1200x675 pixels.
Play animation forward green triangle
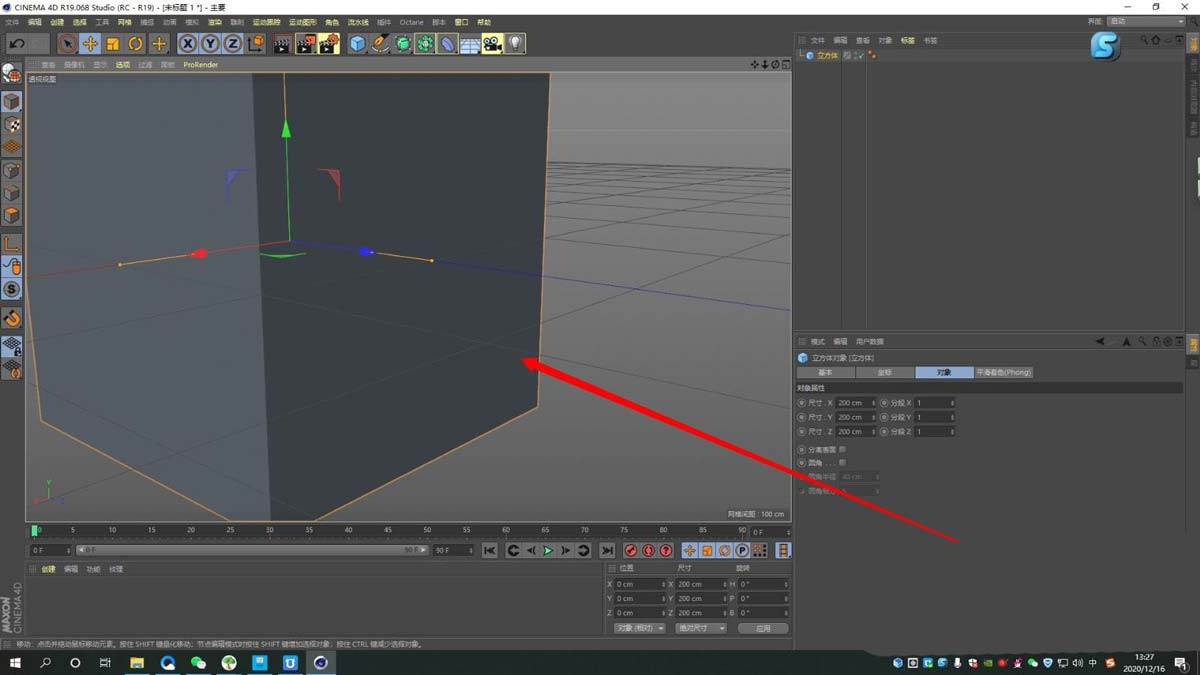click(x=548, y=550)
